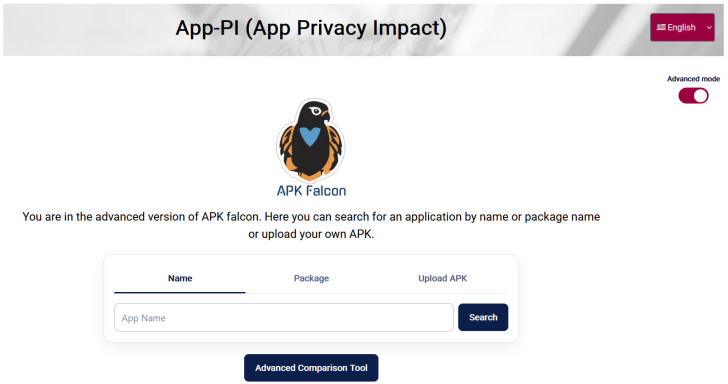Screen dimensions: 728x384
Task: Open the Upload APK tab
Action: pyautogui.click(x=442, y=279)
